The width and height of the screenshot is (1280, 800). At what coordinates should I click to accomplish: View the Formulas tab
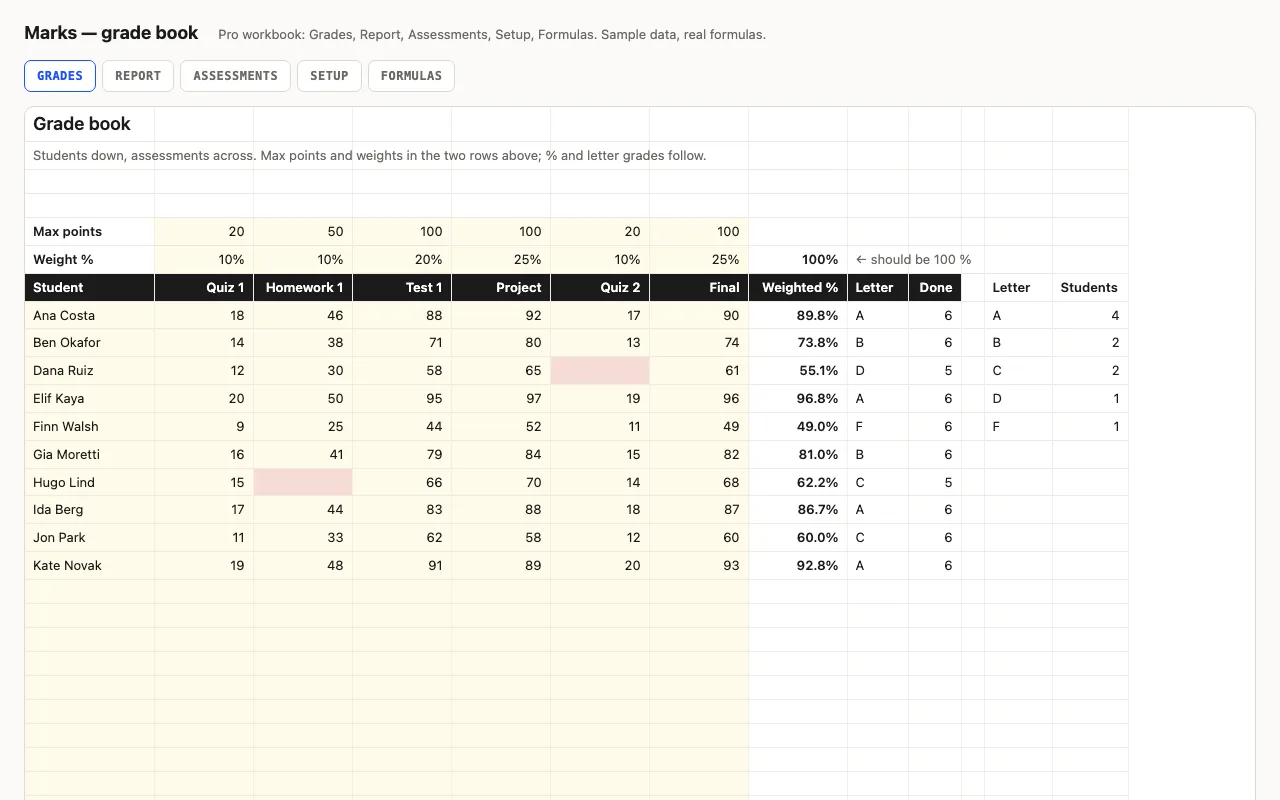pos(411,76)
